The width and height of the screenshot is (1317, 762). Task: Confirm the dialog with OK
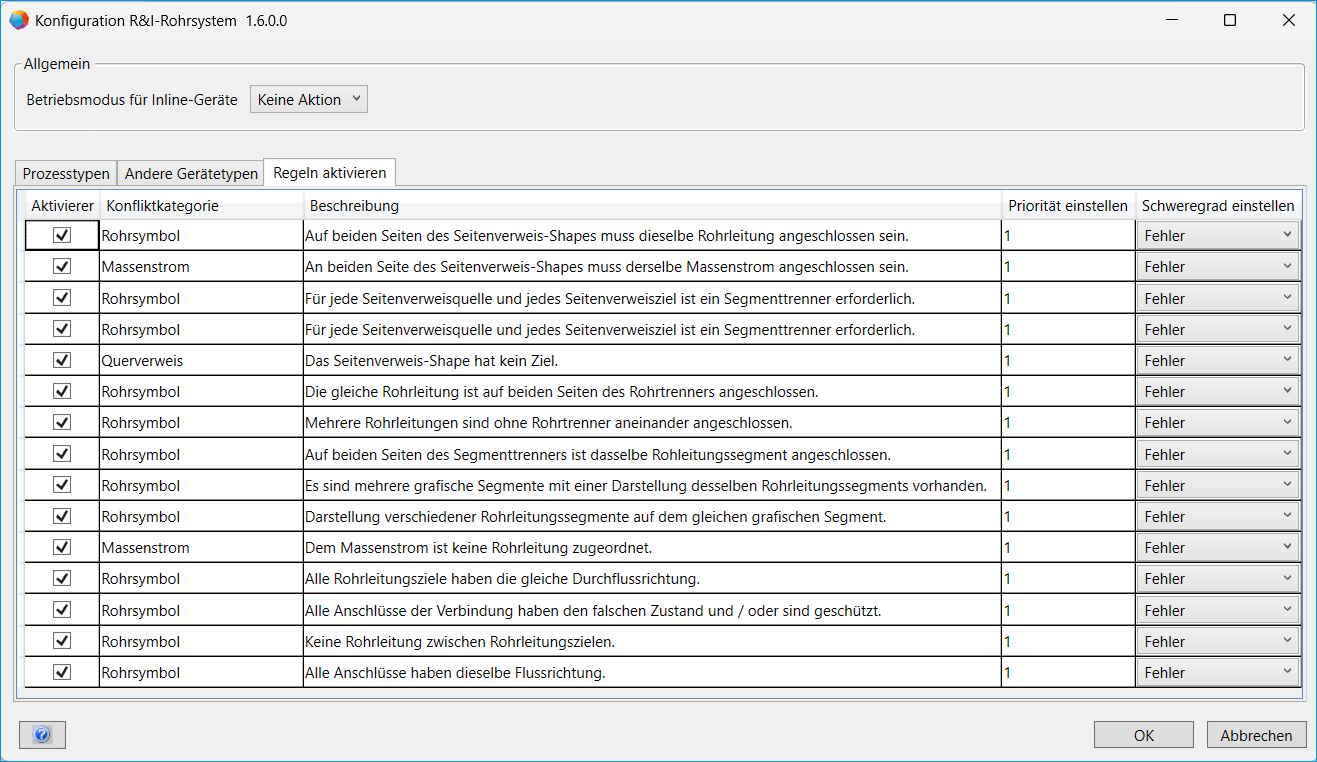[x=1143, y=735]
